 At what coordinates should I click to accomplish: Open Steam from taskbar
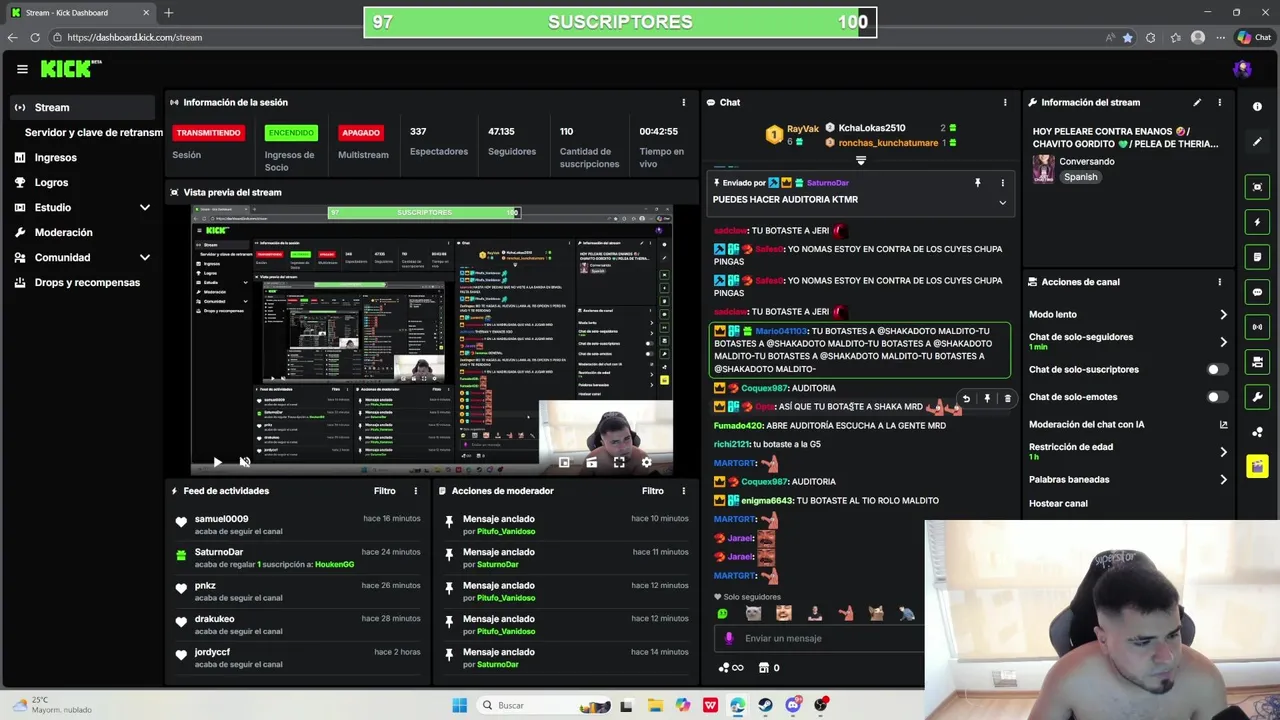click(x=766, y=705)
